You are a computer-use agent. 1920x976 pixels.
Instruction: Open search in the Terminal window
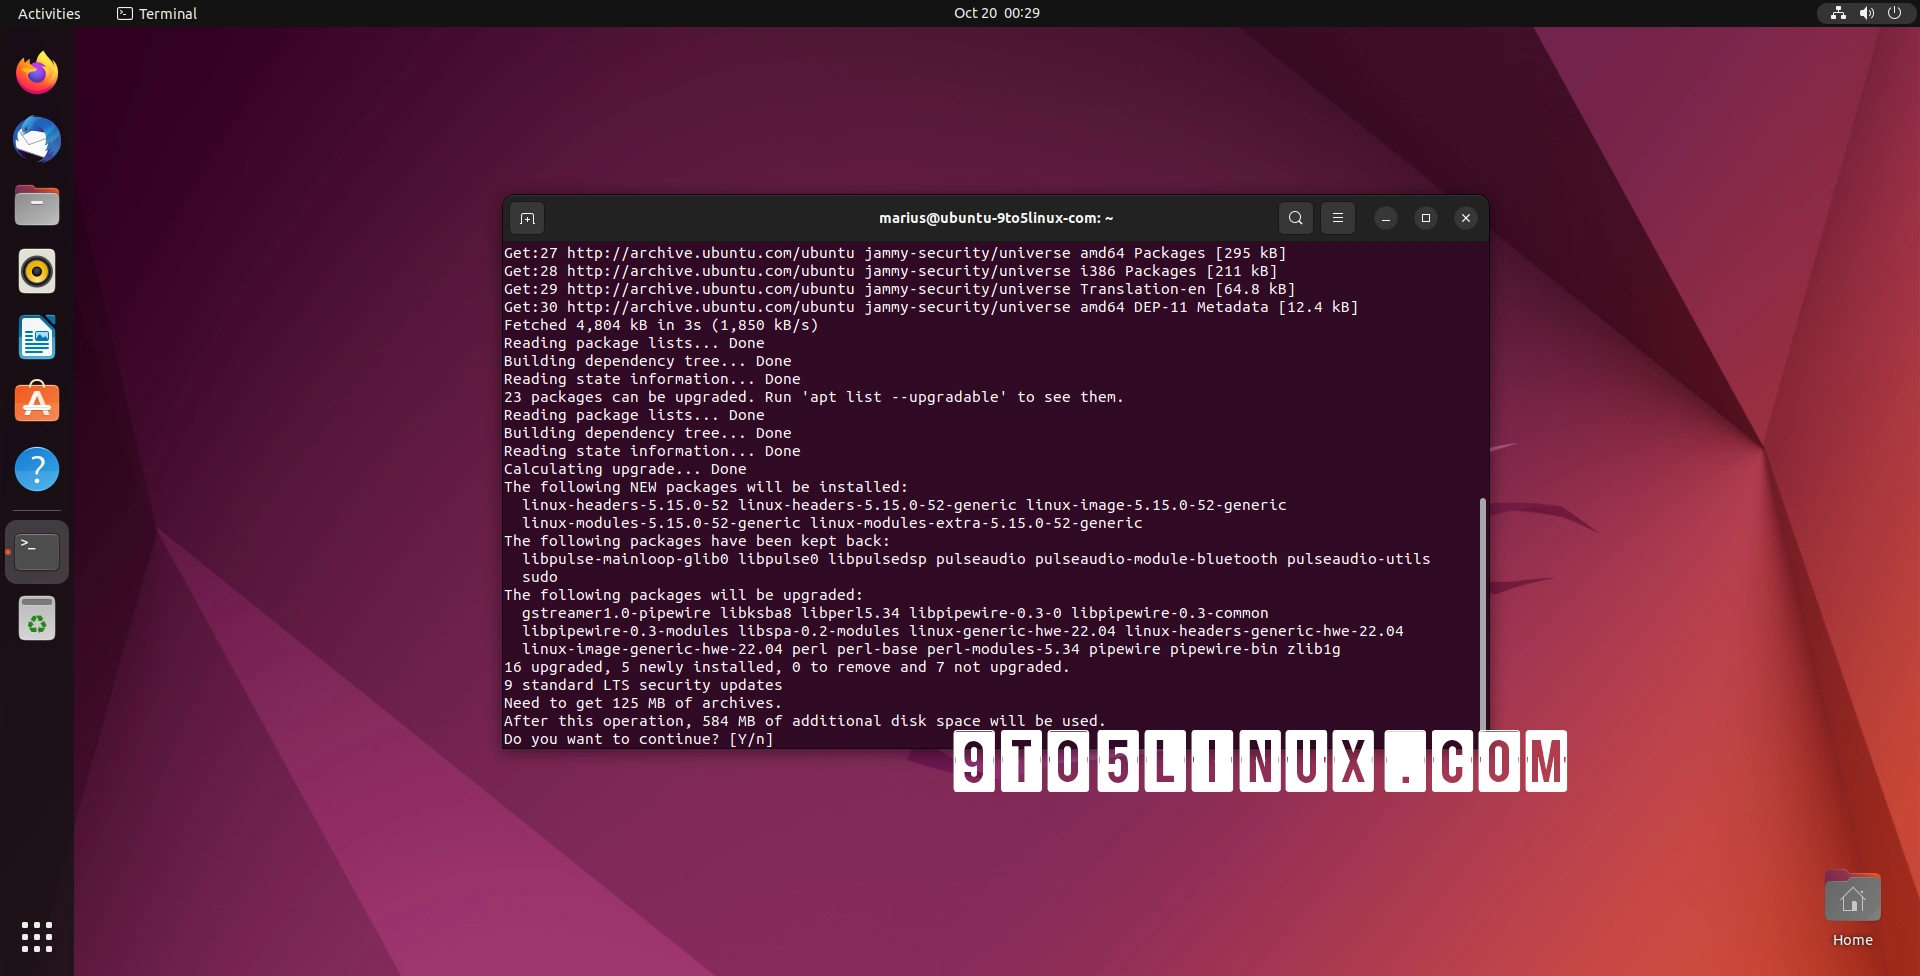click(x=1295, y=217)
